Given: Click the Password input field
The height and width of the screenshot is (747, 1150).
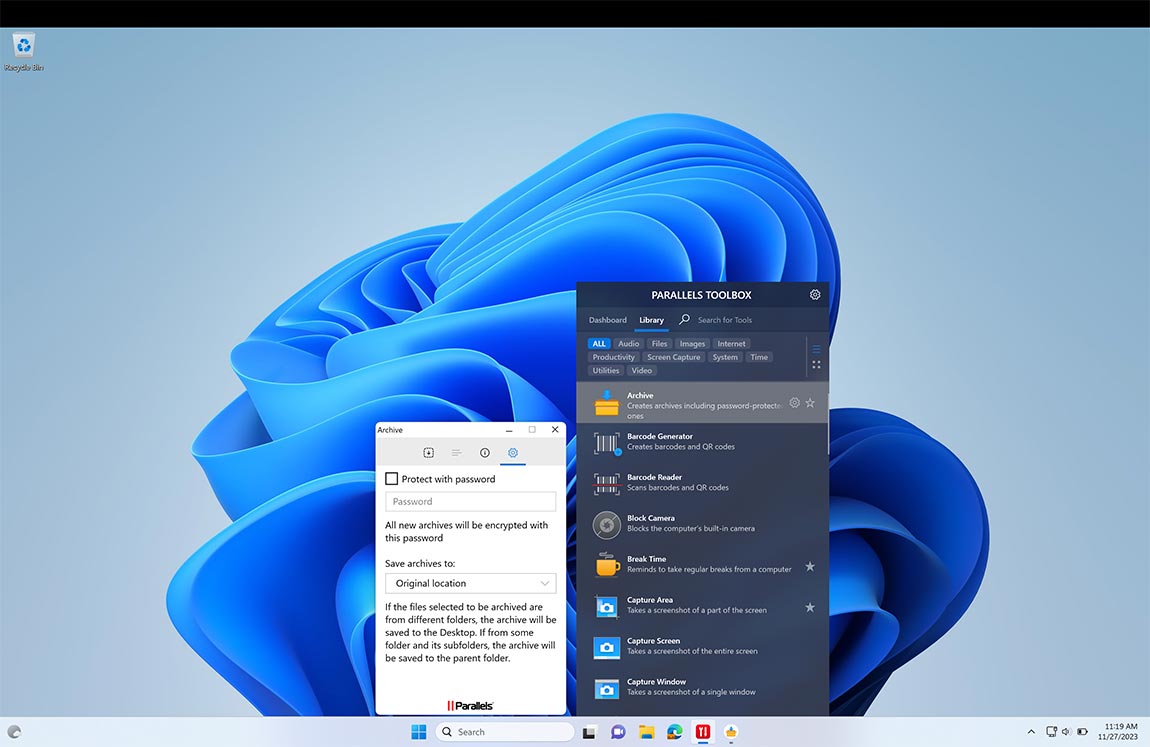Looking at the screenshot, I should point(470,501).
